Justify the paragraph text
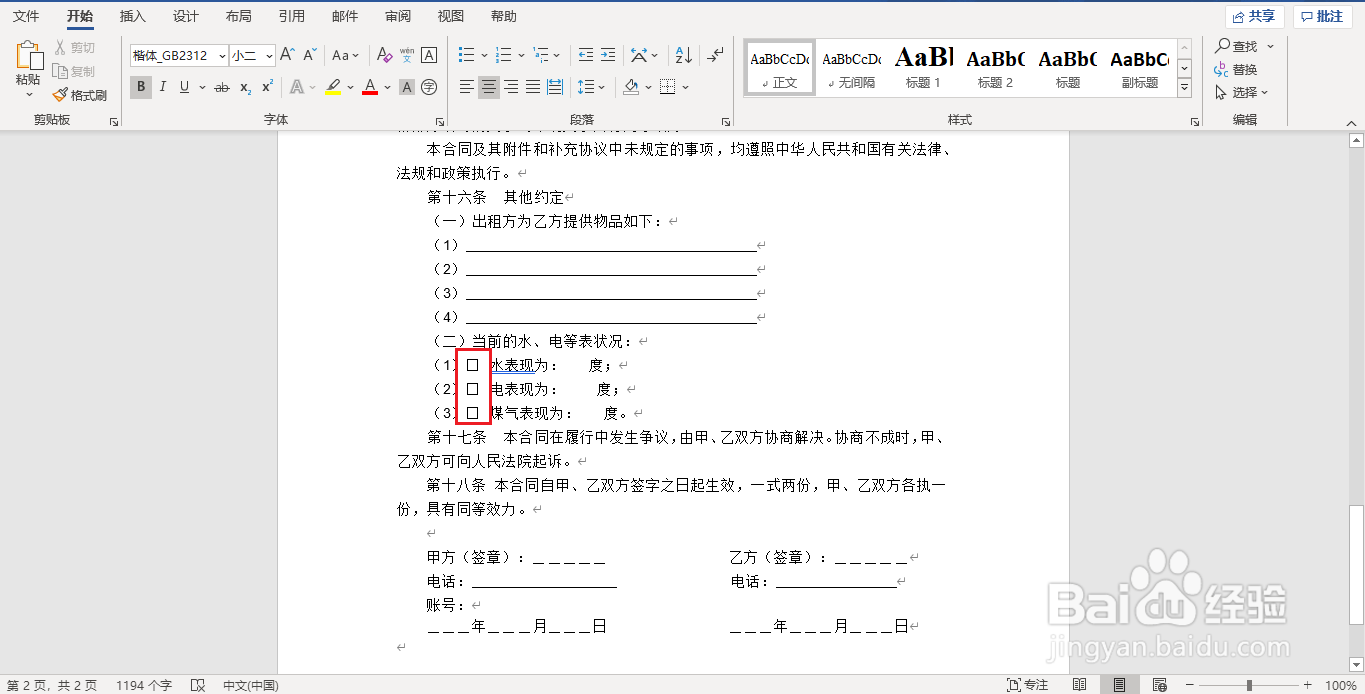The image size is (1365, 694). click(533, 87)
